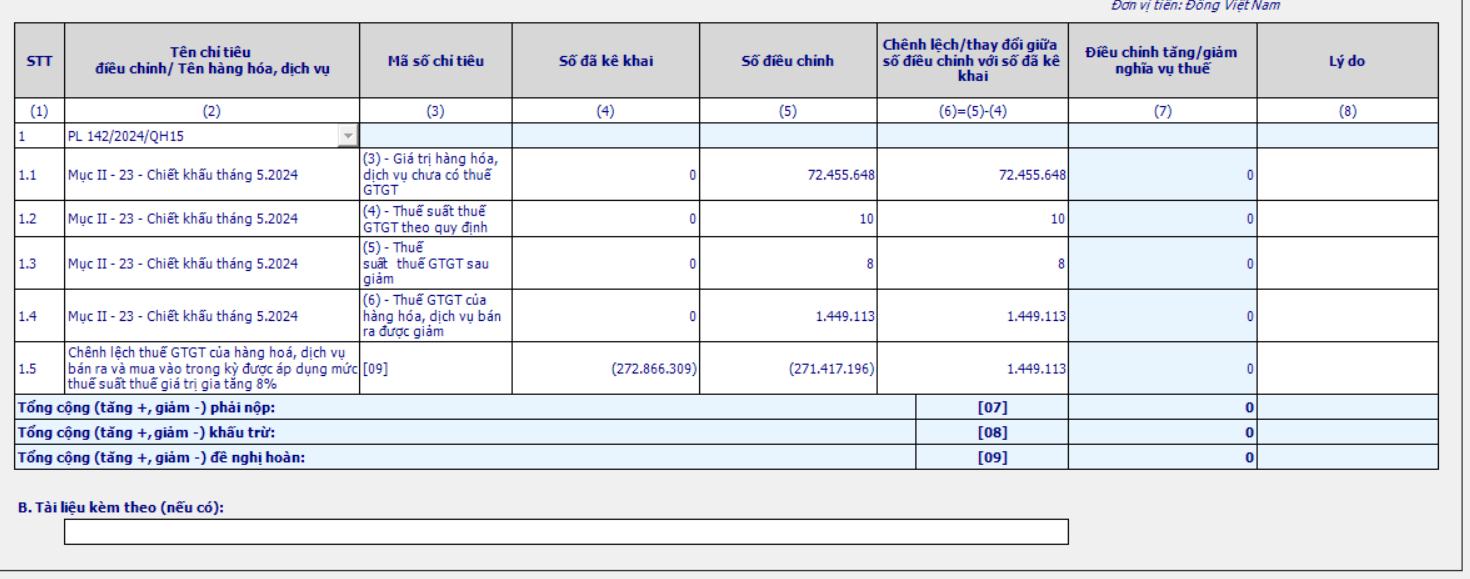This screenshot has height=579, width=1470.
Task: Open the PL 142/2024/QH15 dropdown arrow
Action: (x=348, y=135)
